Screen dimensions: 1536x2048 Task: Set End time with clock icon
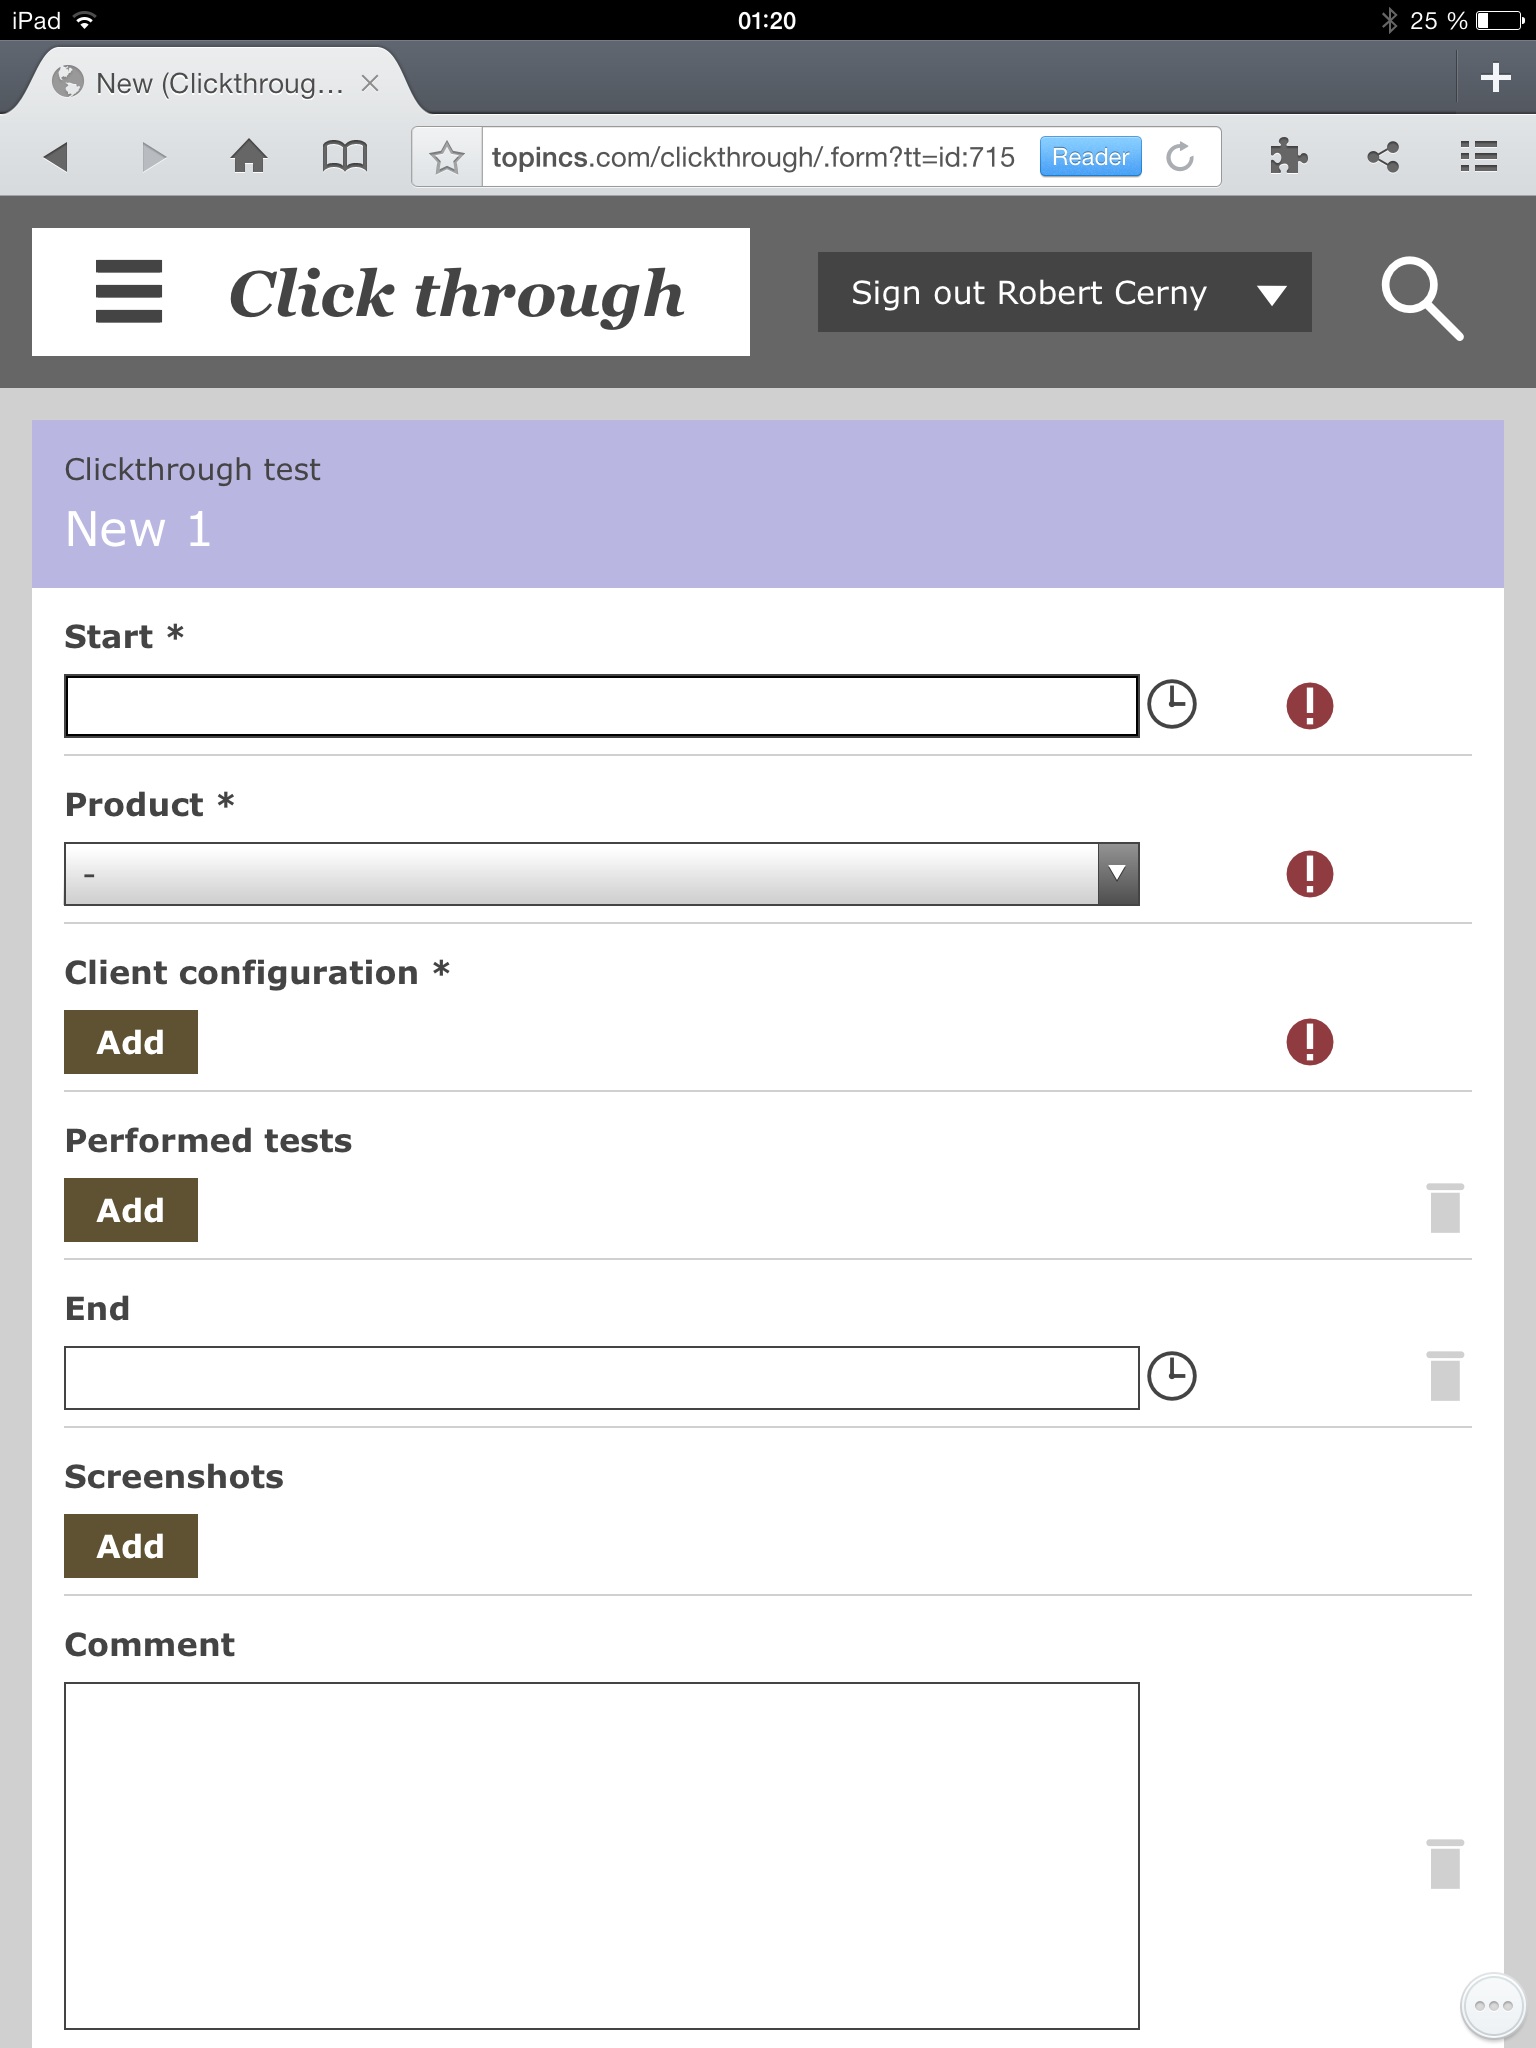(1171, 1377)
